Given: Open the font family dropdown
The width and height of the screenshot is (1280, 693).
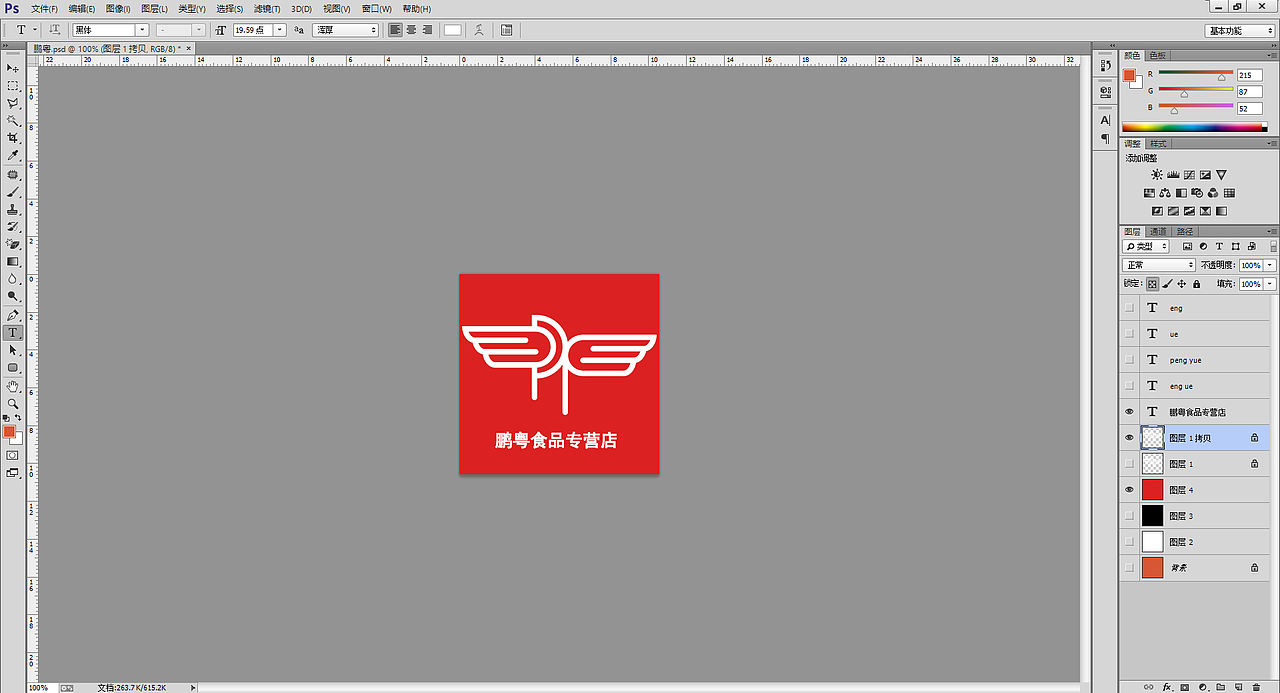Looking at the screenshot, I should click(x=140, y=29).
